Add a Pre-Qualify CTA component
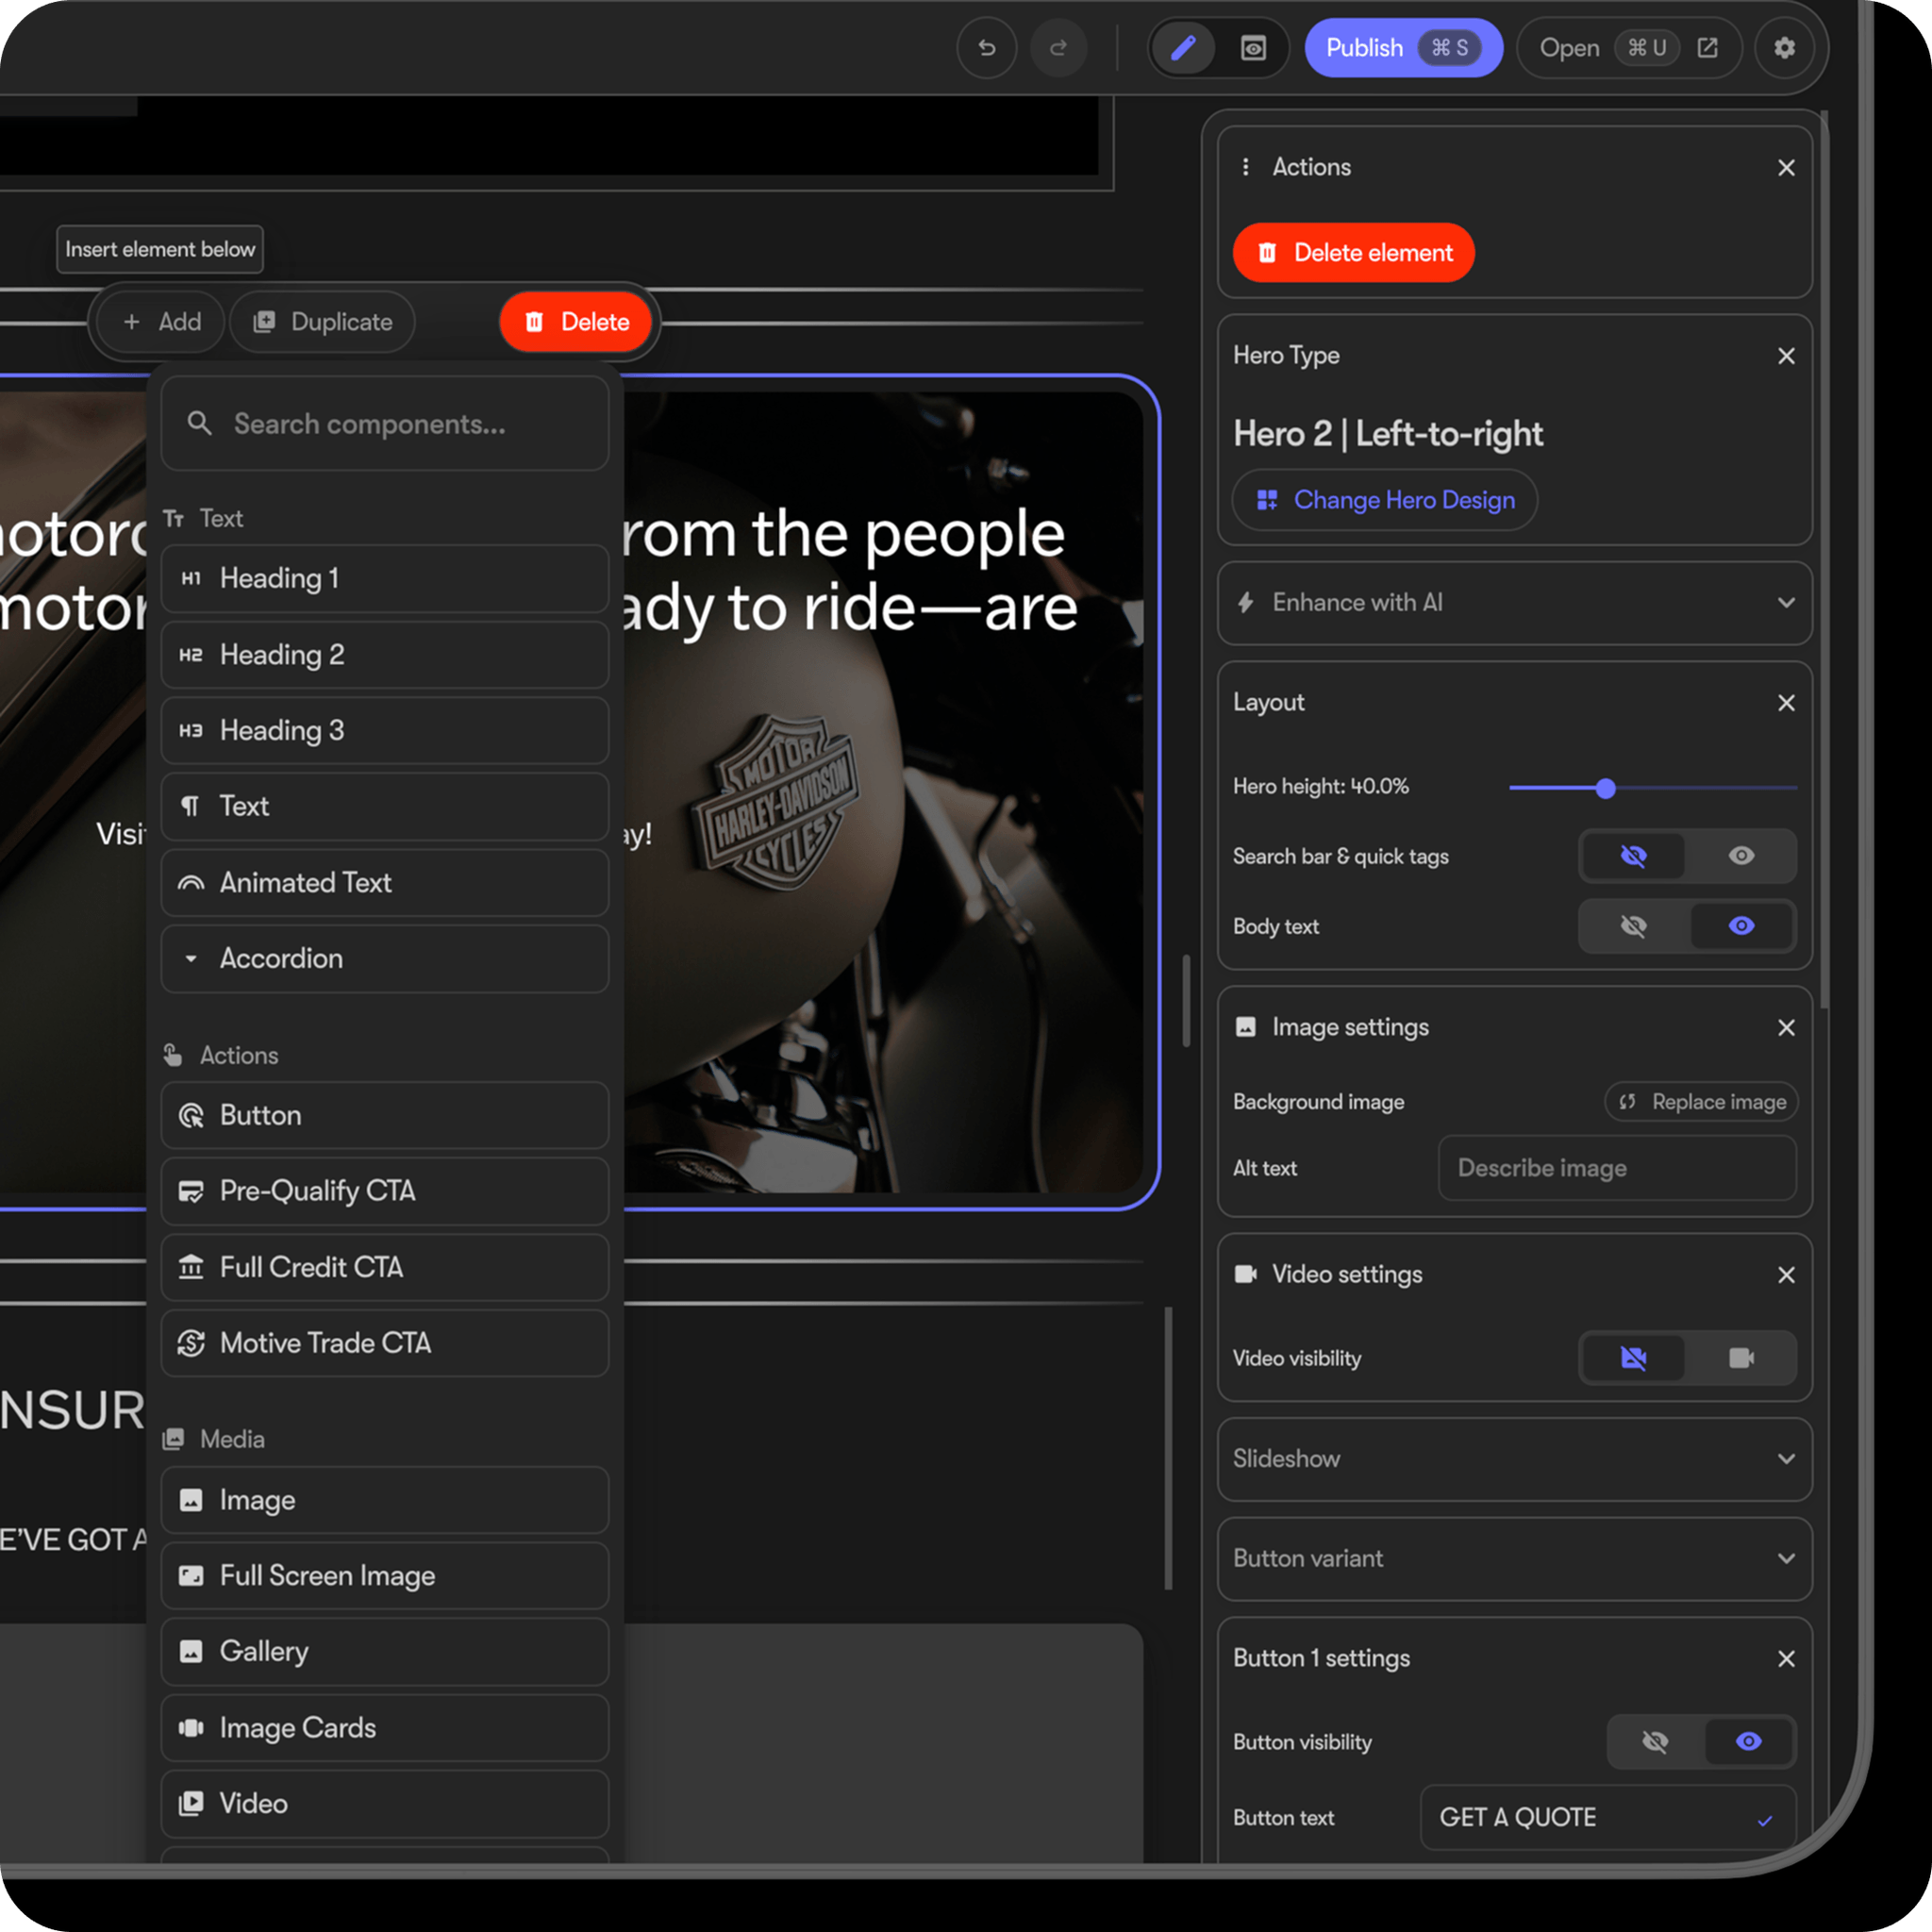 pos(385,1191)
